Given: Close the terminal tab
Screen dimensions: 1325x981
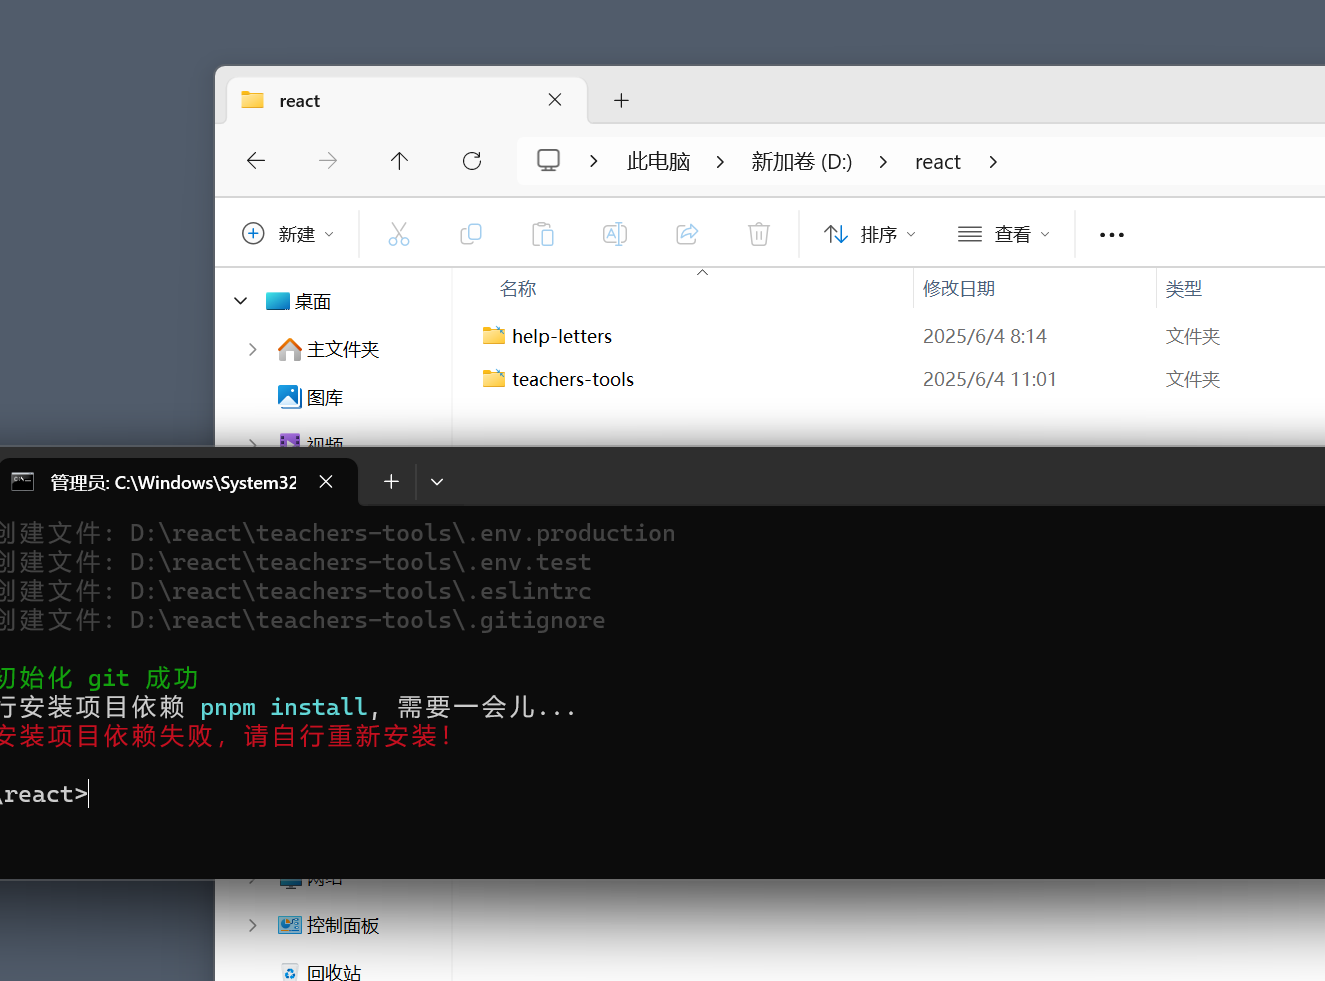Looking at the screenshot, I should pyautogui.click(x=326, y=482).
